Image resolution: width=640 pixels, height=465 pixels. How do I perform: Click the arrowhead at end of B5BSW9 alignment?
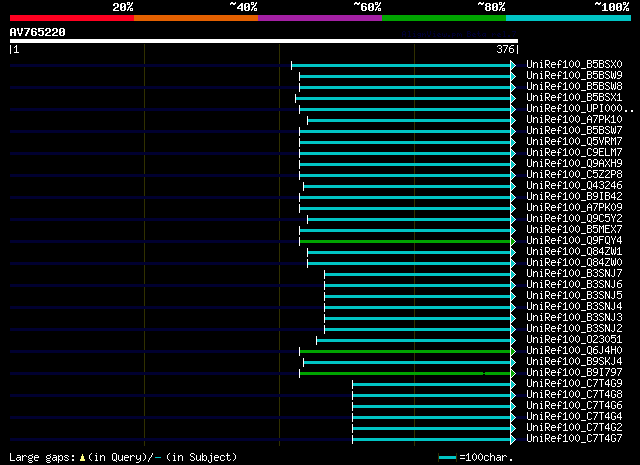point(513,76)
